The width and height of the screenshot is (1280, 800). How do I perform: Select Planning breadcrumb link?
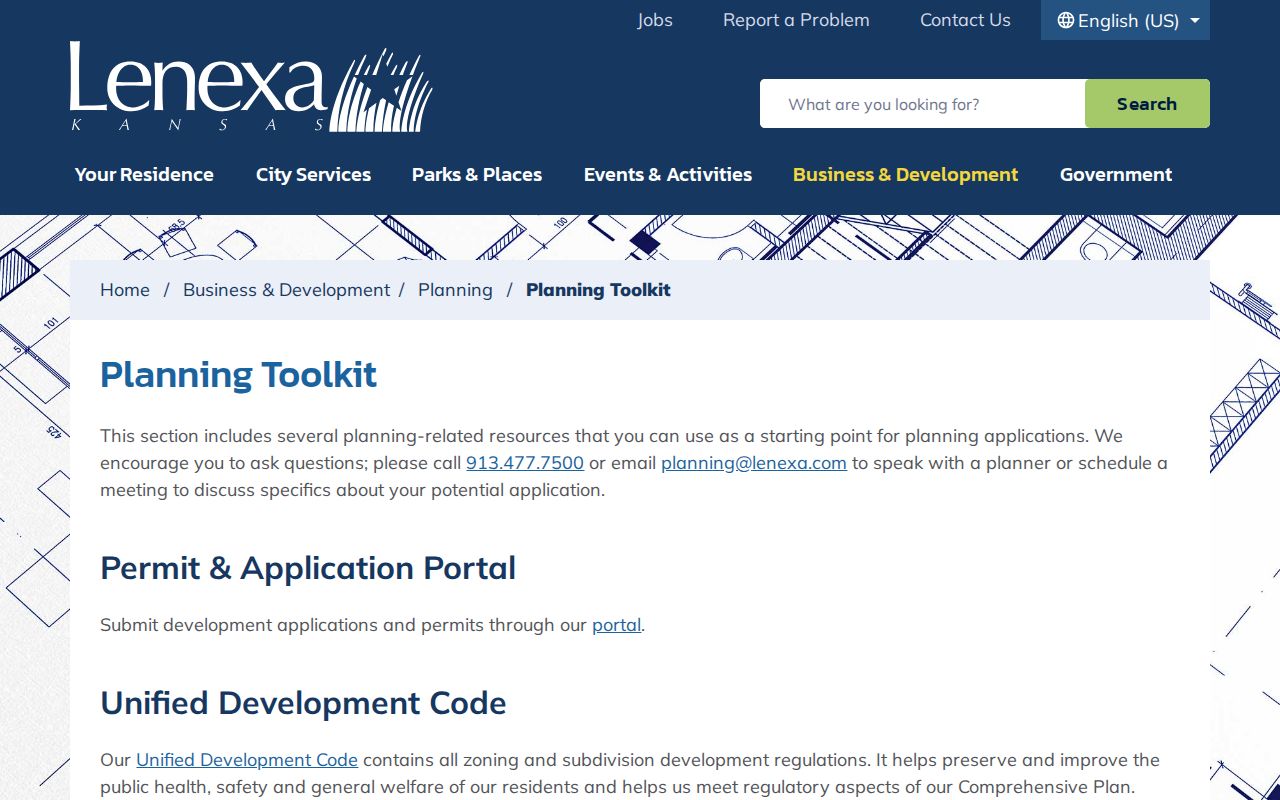(x=455, y=290)
